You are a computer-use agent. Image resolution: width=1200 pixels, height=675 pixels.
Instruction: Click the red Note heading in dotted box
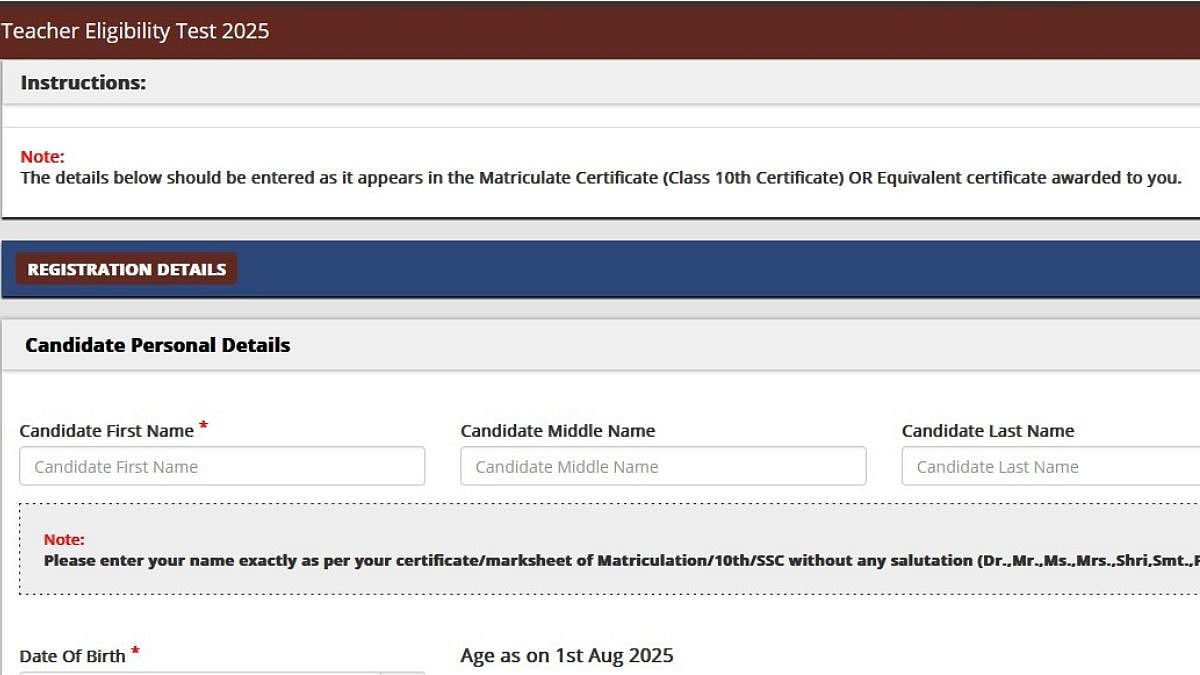click(64, 540)
